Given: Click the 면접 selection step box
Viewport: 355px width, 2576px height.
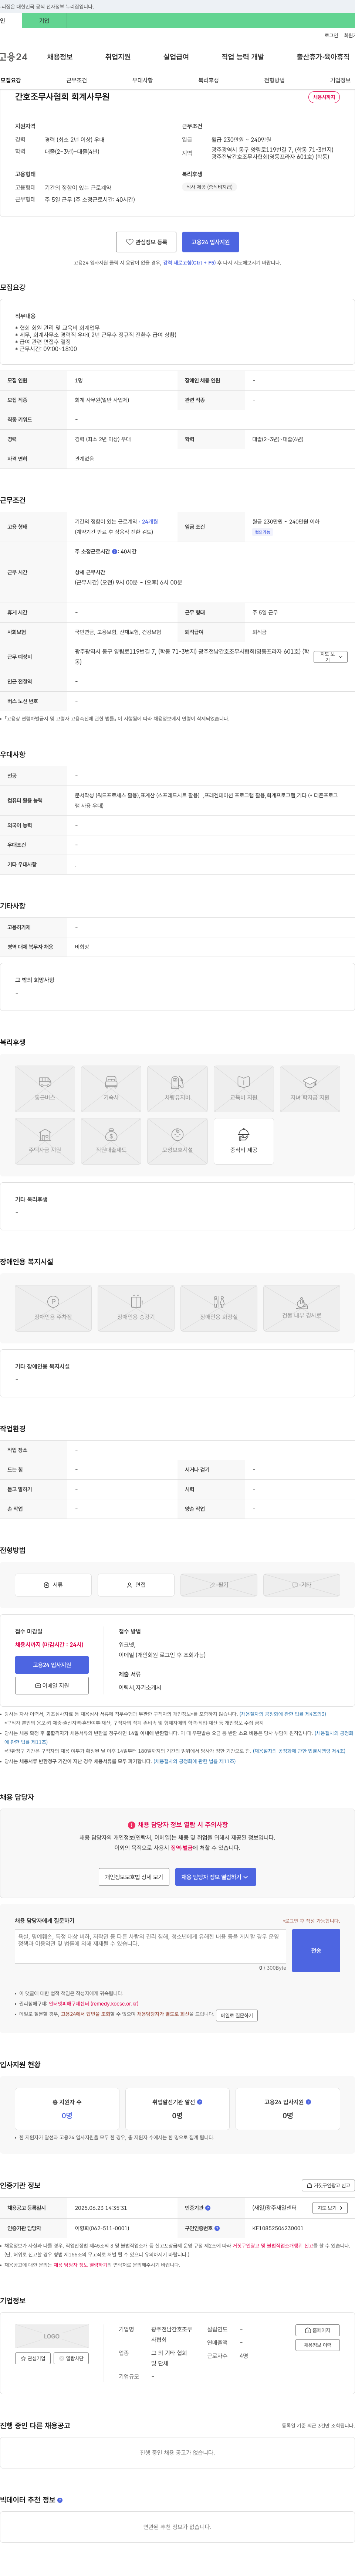Looking at the screenshot, I should tap(136, 1585).
